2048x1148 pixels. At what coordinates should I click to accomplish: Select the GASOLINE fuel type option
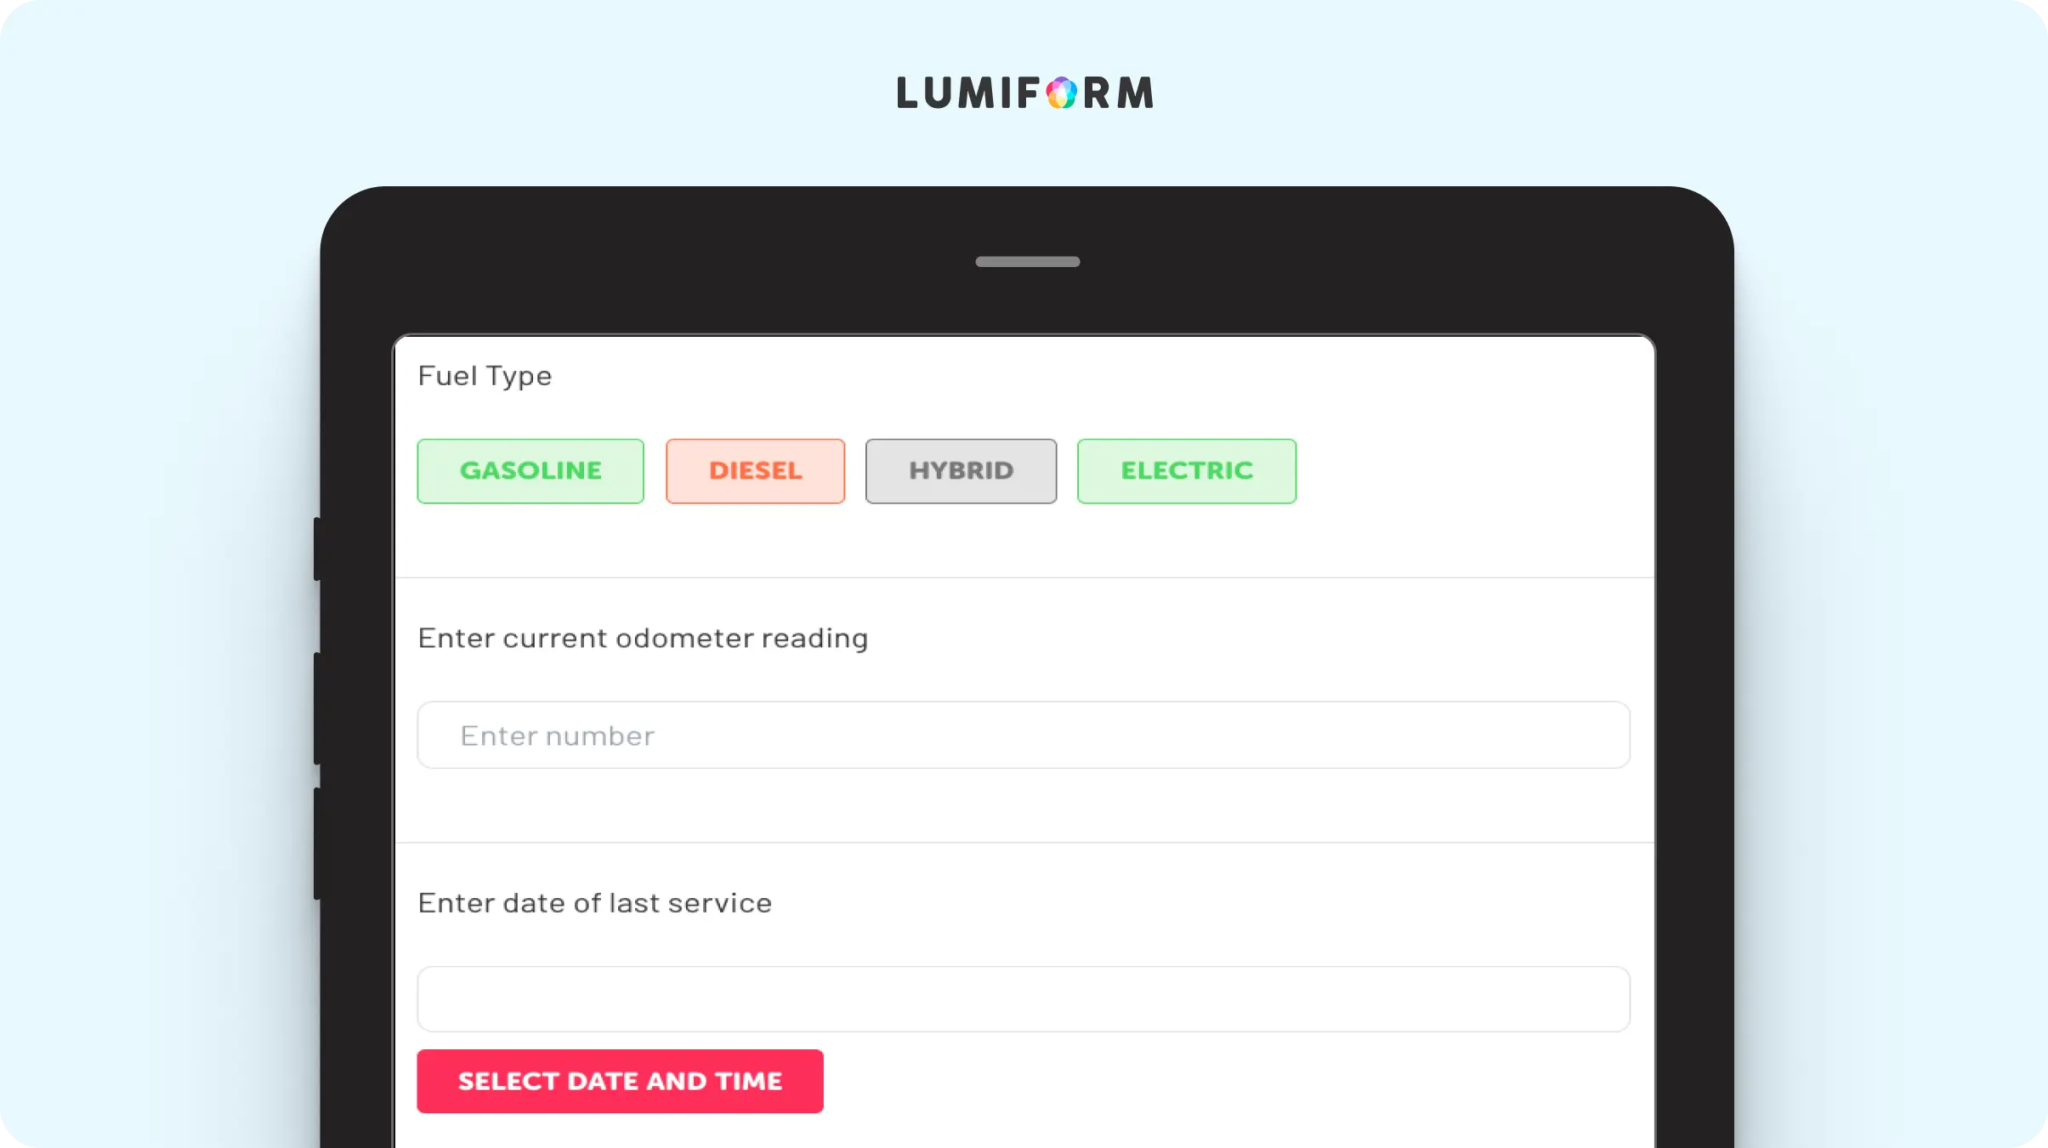pos(530,471)
